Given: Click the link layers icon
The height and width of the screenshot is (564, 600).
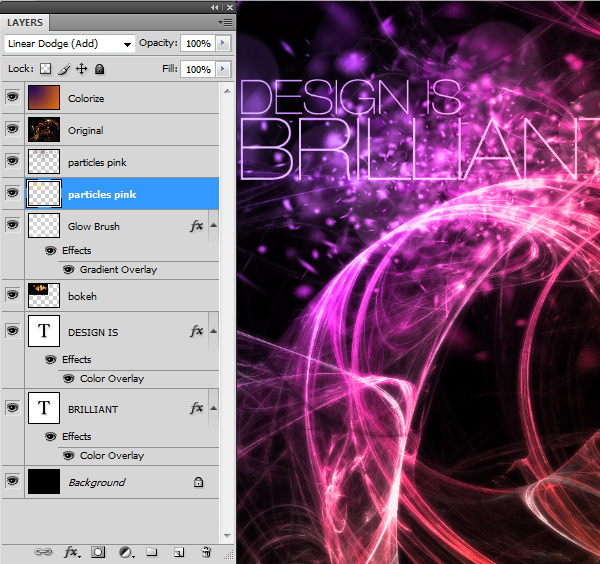Looking at the screenshot, I should point(44,551).
